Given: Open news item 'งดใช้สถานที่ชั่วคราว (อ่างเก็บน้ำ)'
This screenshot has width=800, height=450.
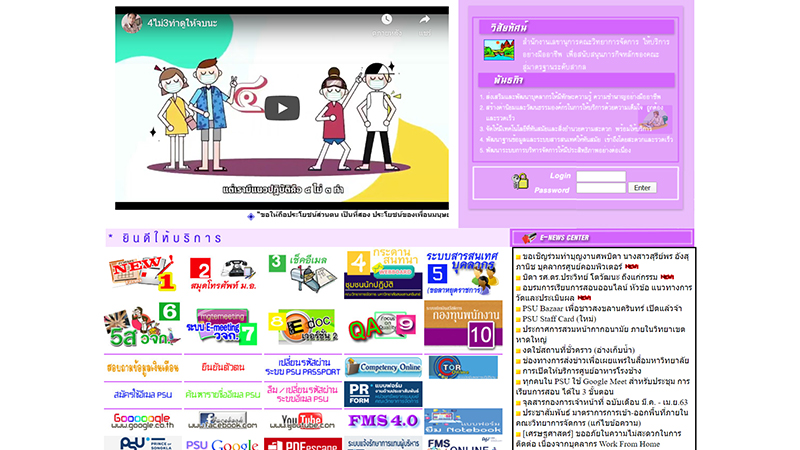Looking at the screenshot, I should coord(578,350).
